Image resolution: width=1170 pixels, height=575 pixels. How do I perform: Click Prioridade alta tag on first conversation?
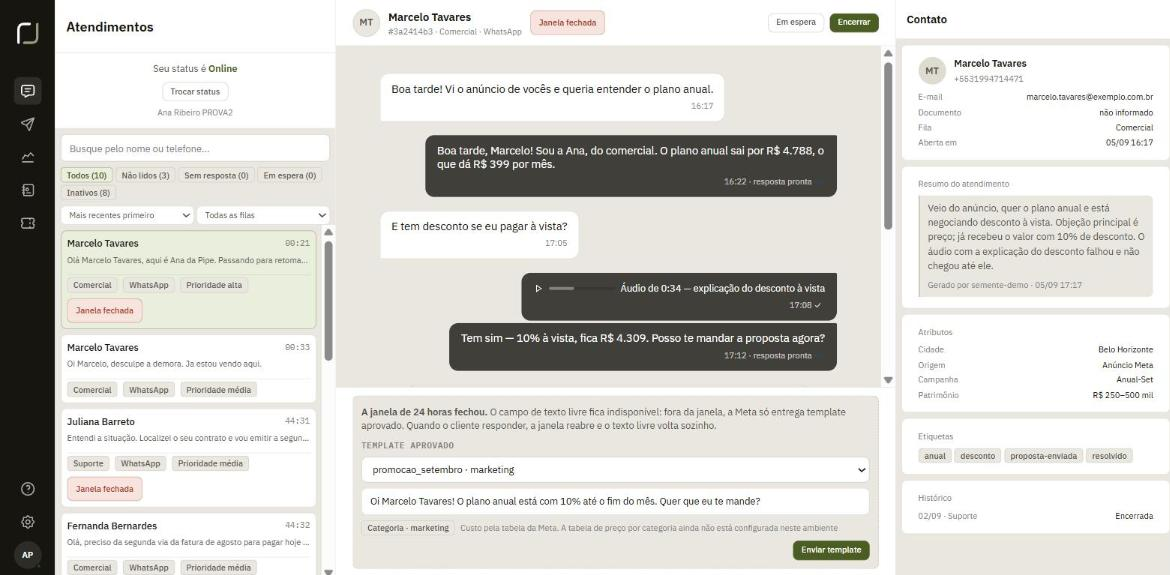214,285
